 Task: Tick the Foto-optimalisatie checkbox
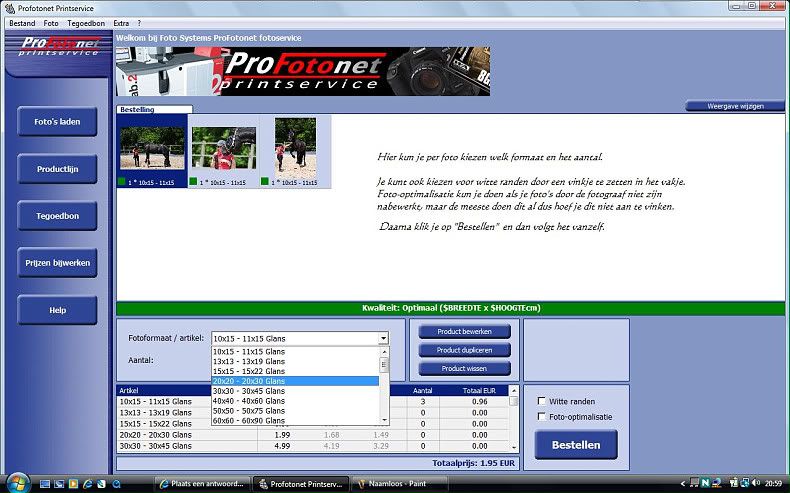point(542,416)
